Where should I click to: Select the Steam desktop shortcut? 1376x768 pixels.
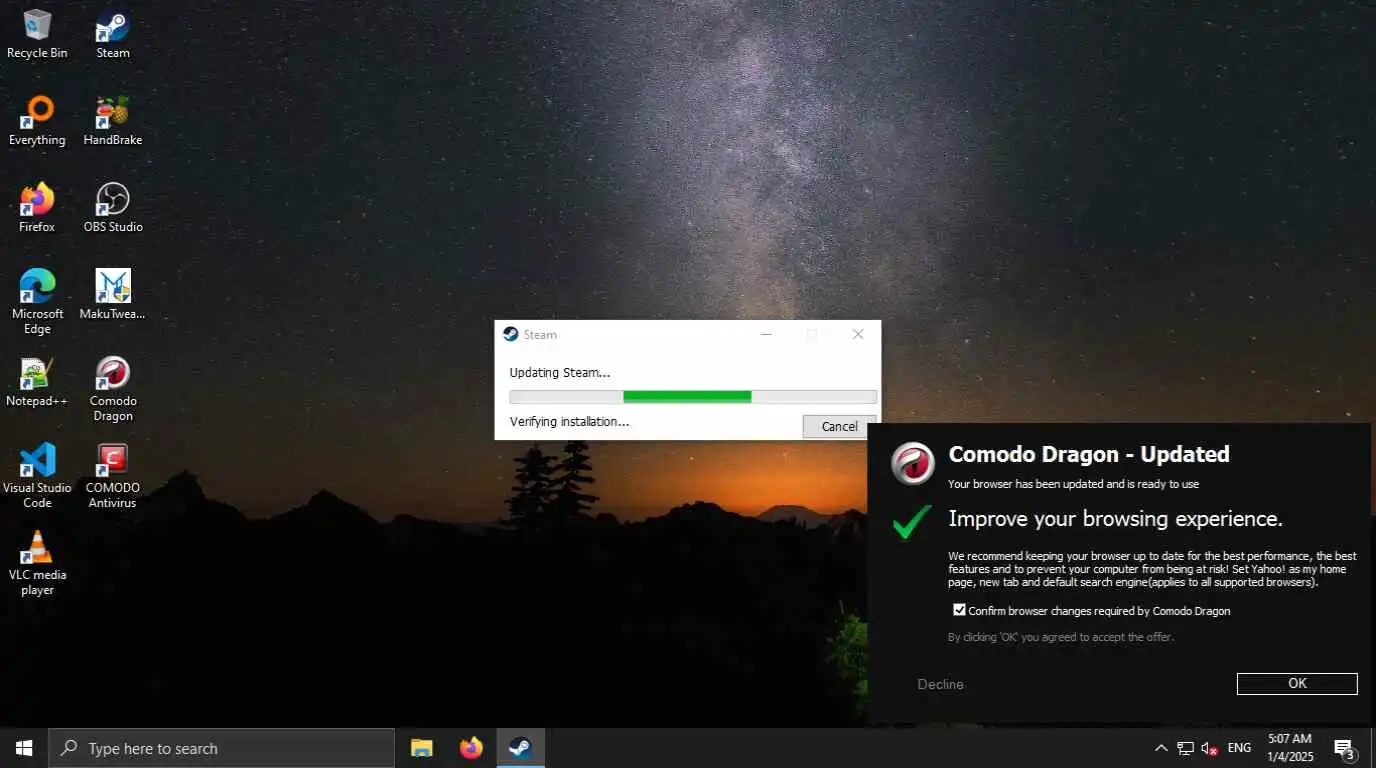[113, 34]
